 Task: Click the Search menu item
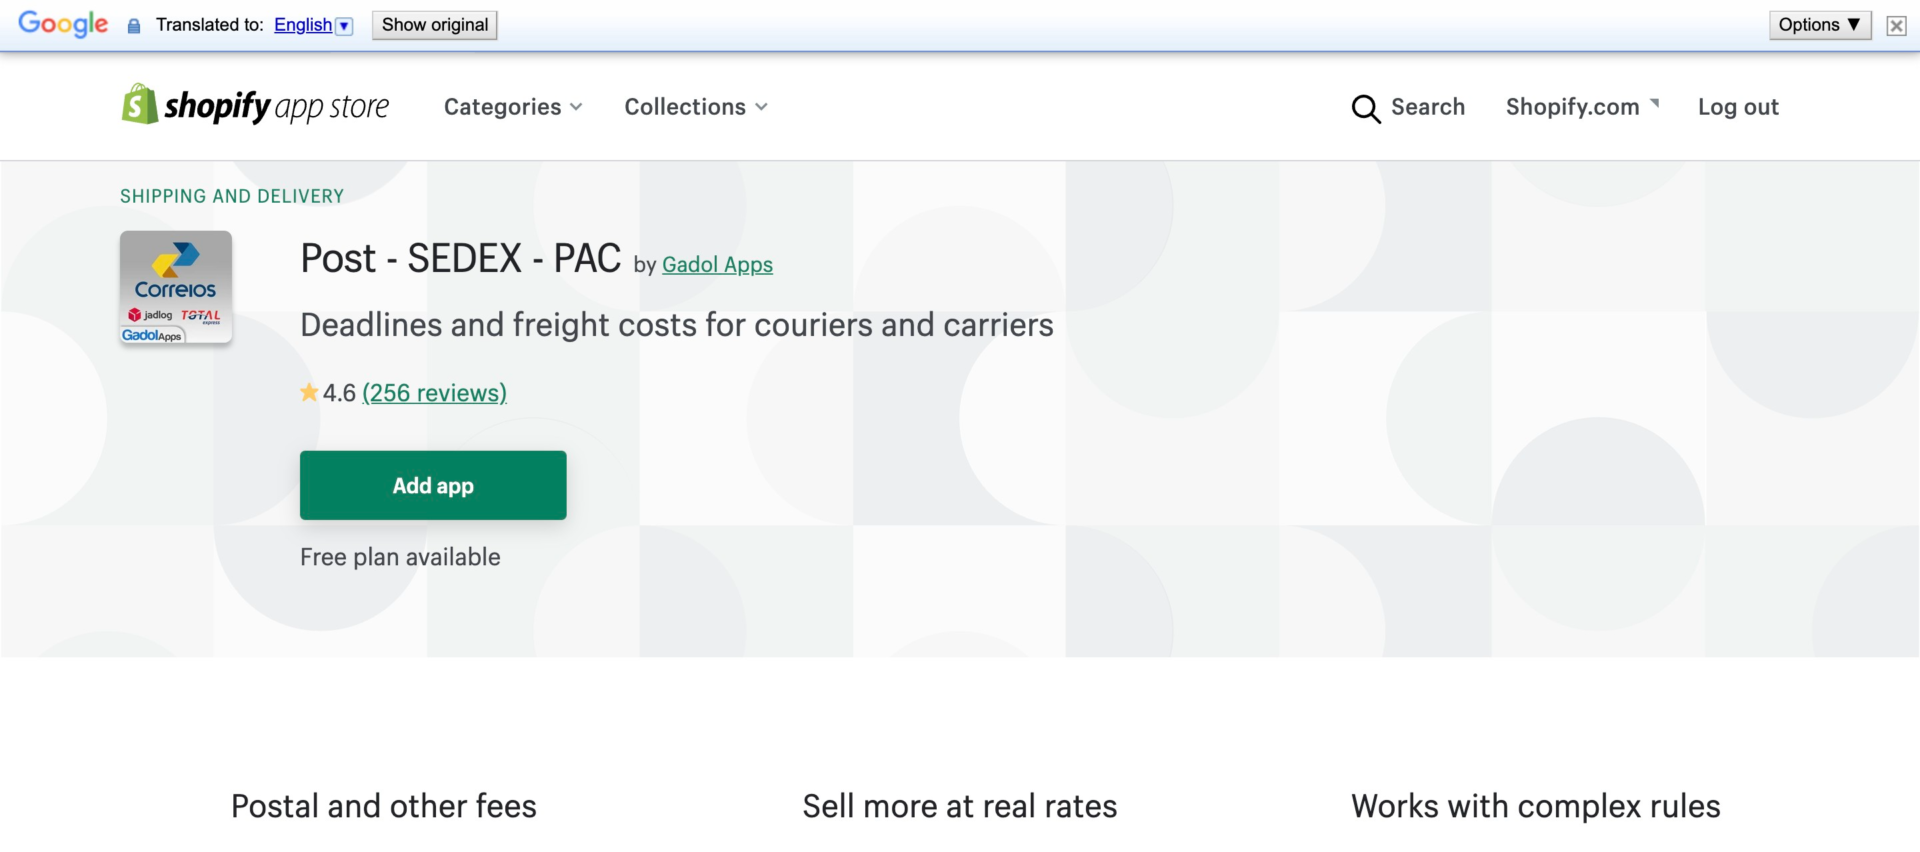[1427, 107]
